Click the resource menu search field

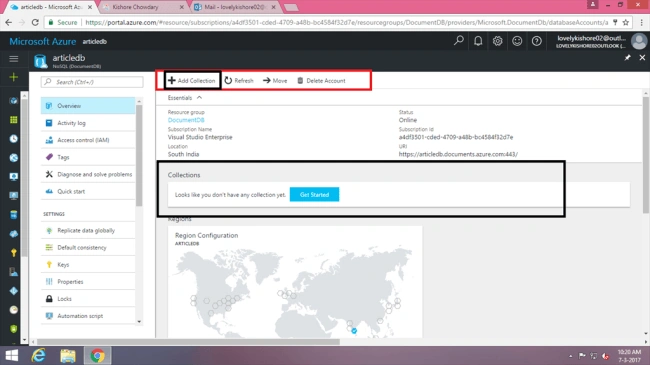click(x=92, y=82)
